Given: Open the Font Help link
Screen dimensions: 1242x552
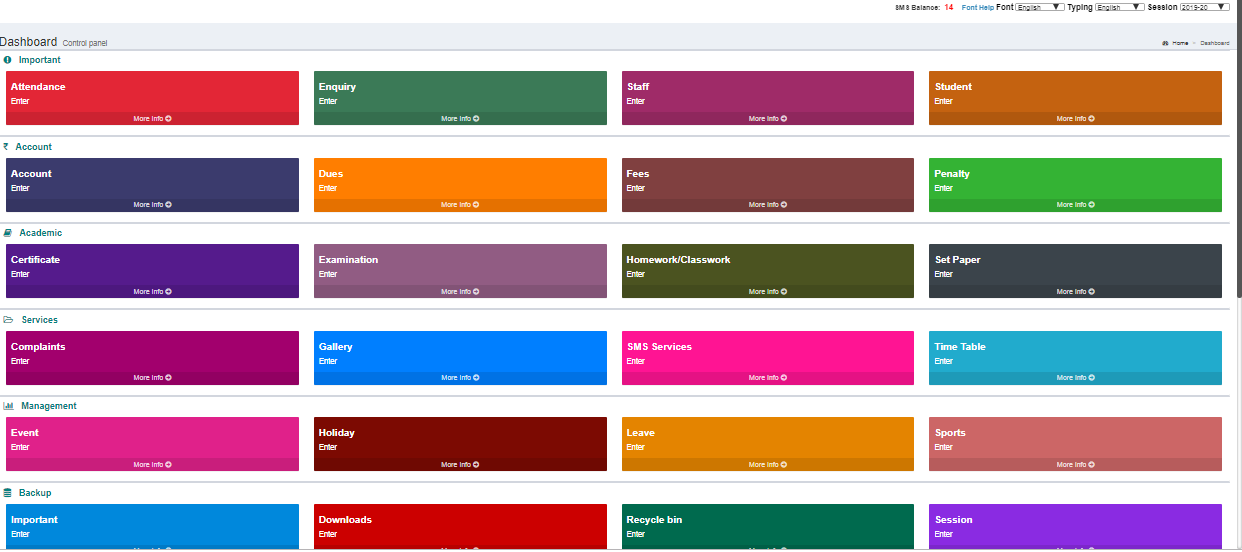Looking at the screenshot, I should pos(977,7).
